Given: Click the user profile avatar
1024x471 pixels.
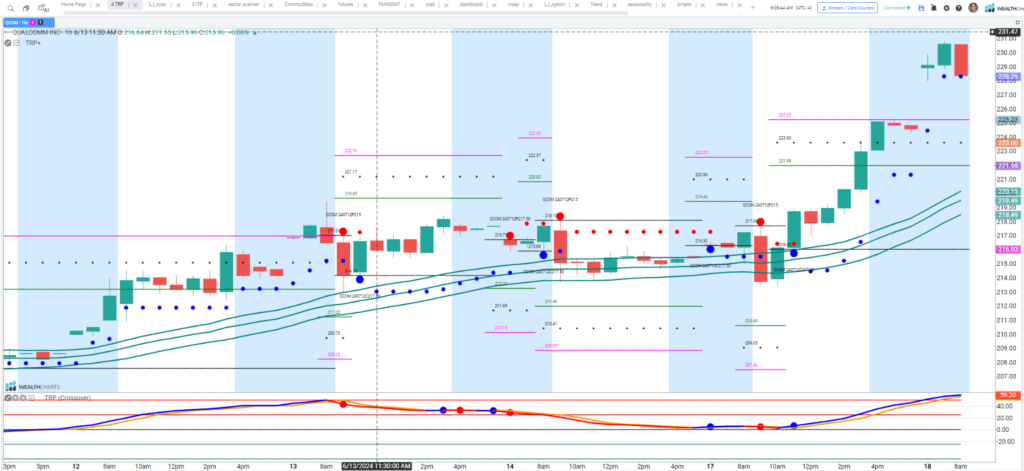Looking at the screenshot, I should point(973,7).
